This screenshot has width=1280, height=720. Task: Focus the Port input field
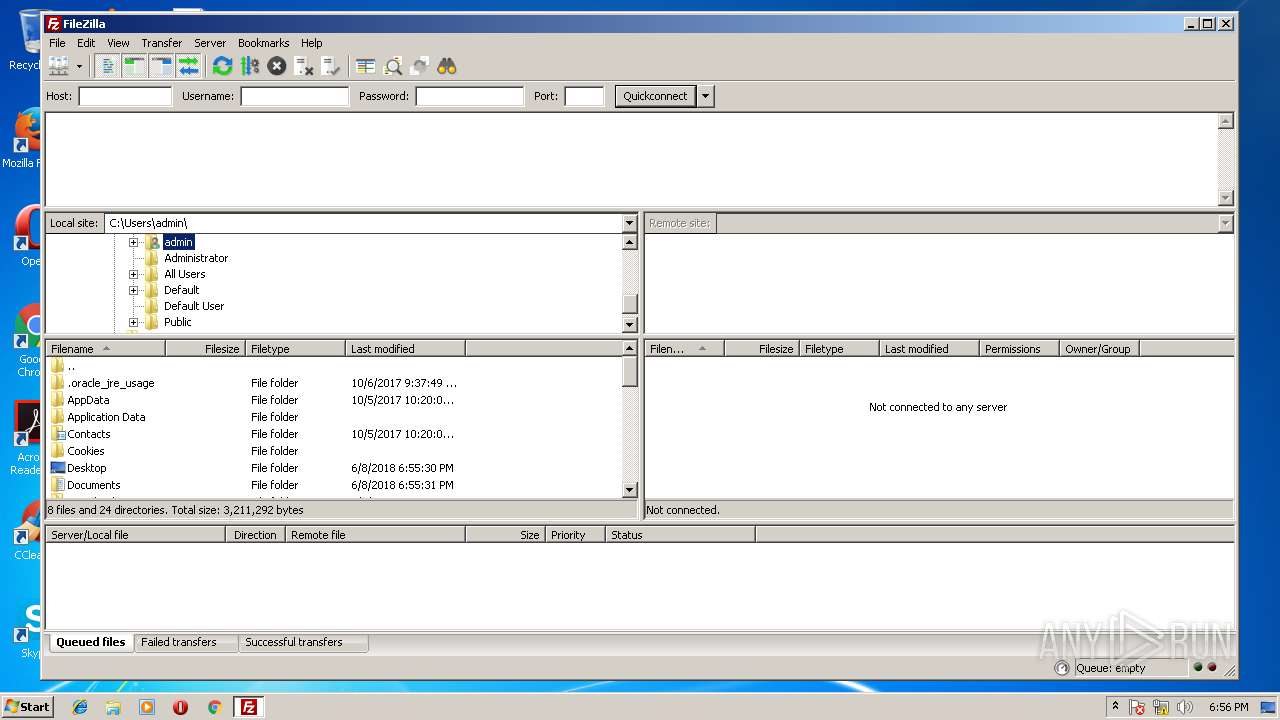click(x=584, y=96)
